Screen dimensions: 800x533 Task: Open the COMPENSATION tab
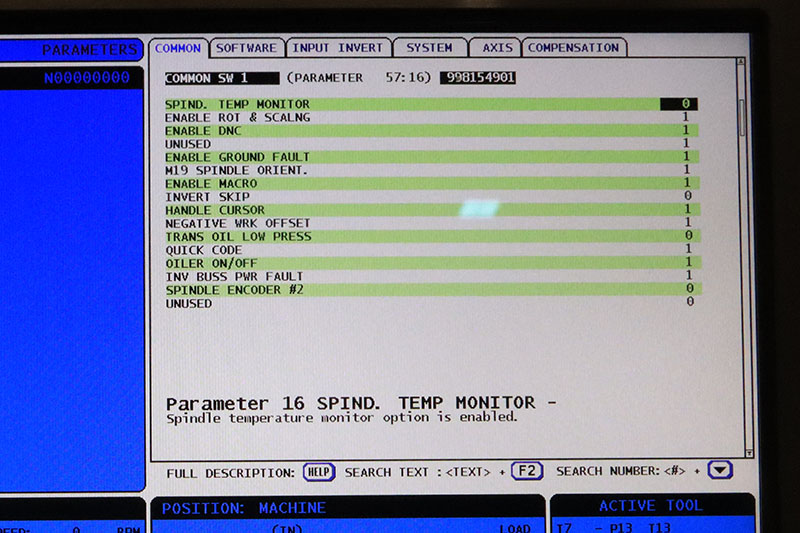[x=573, y=48]
